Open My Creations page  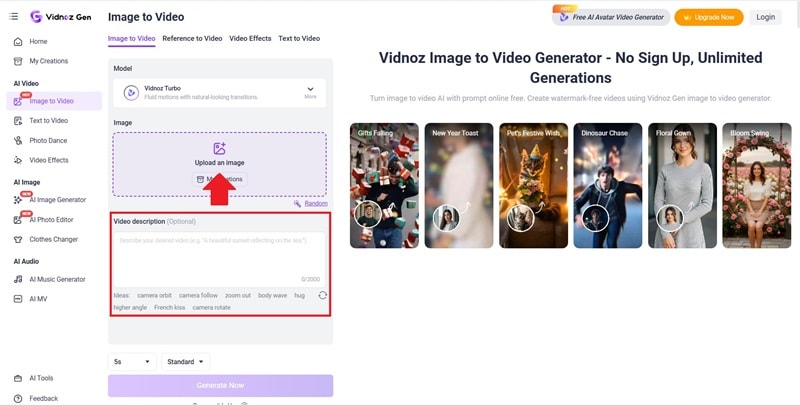[48, 61]
